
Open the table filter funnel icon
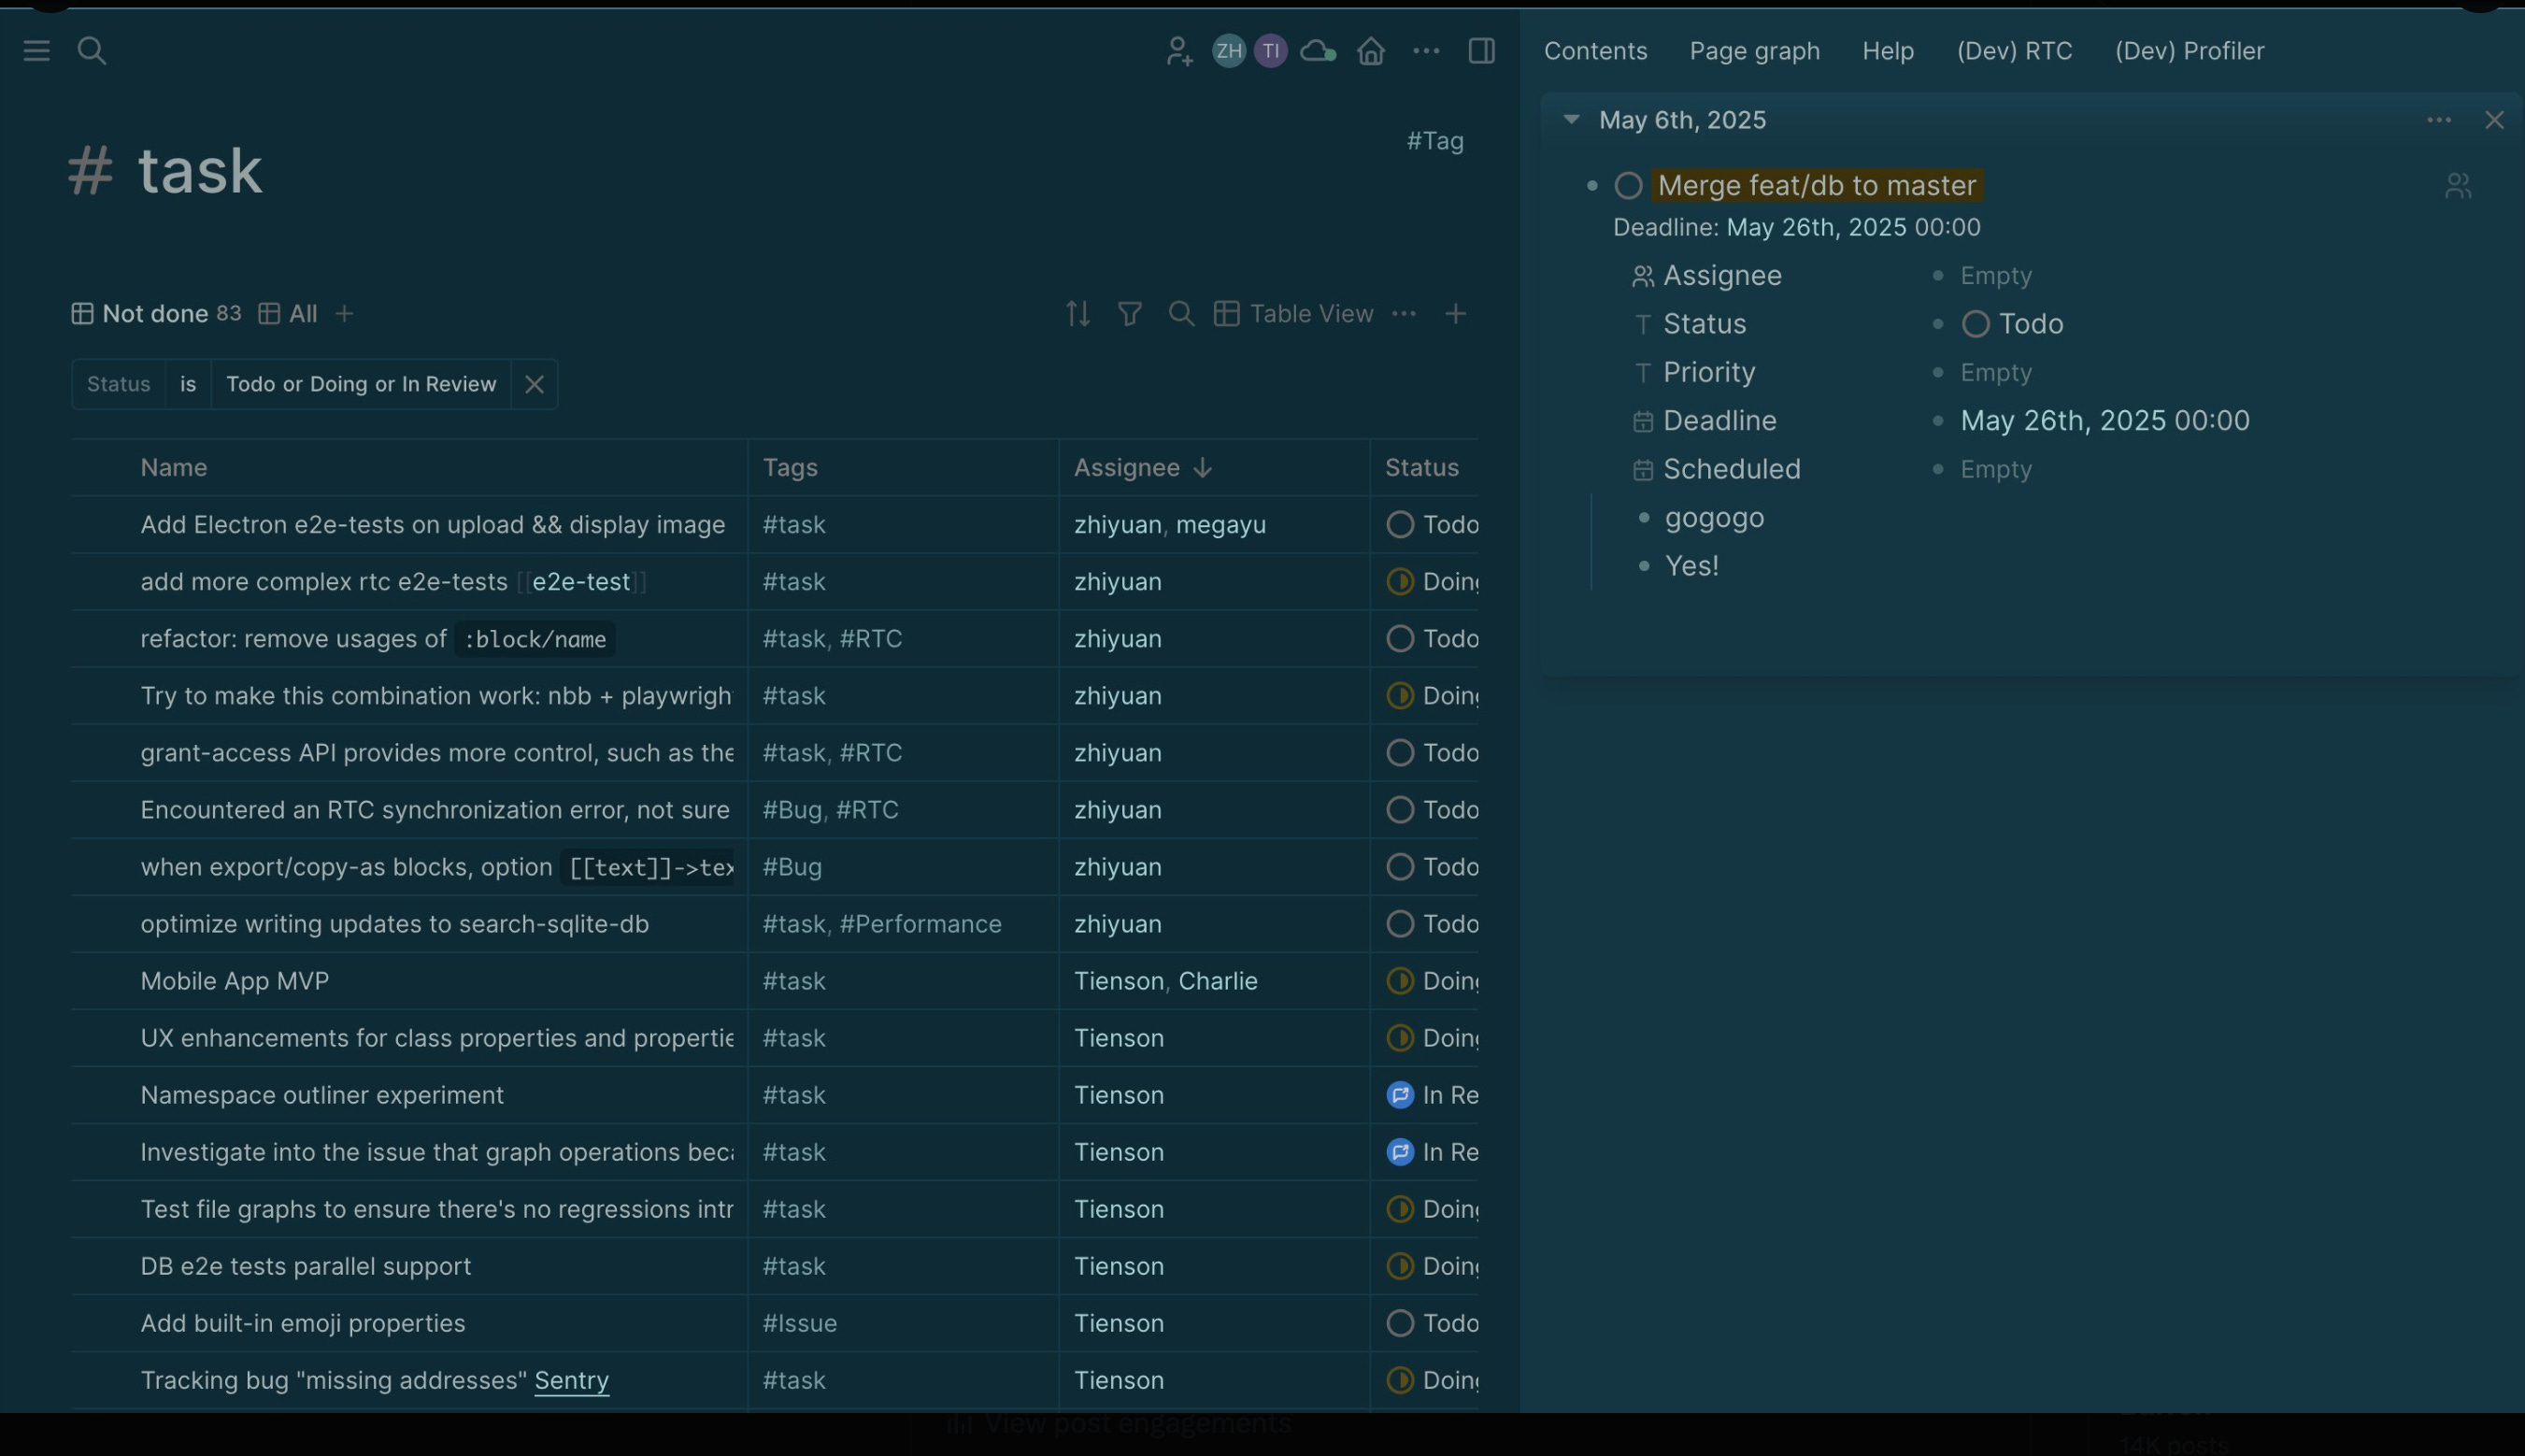coord(1129,314)
